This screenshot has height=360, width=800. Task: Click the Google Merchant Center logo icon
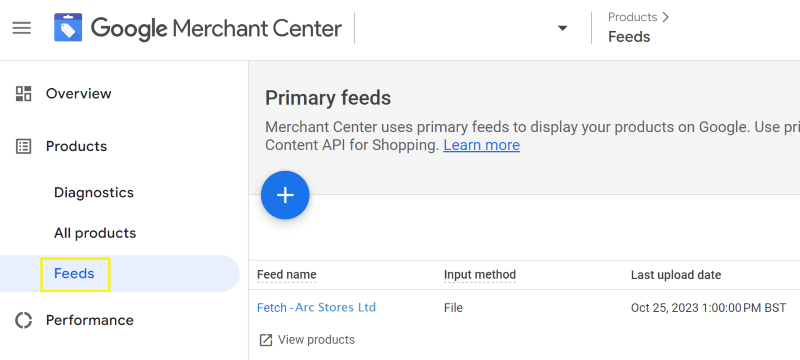(x=68, y=28)
